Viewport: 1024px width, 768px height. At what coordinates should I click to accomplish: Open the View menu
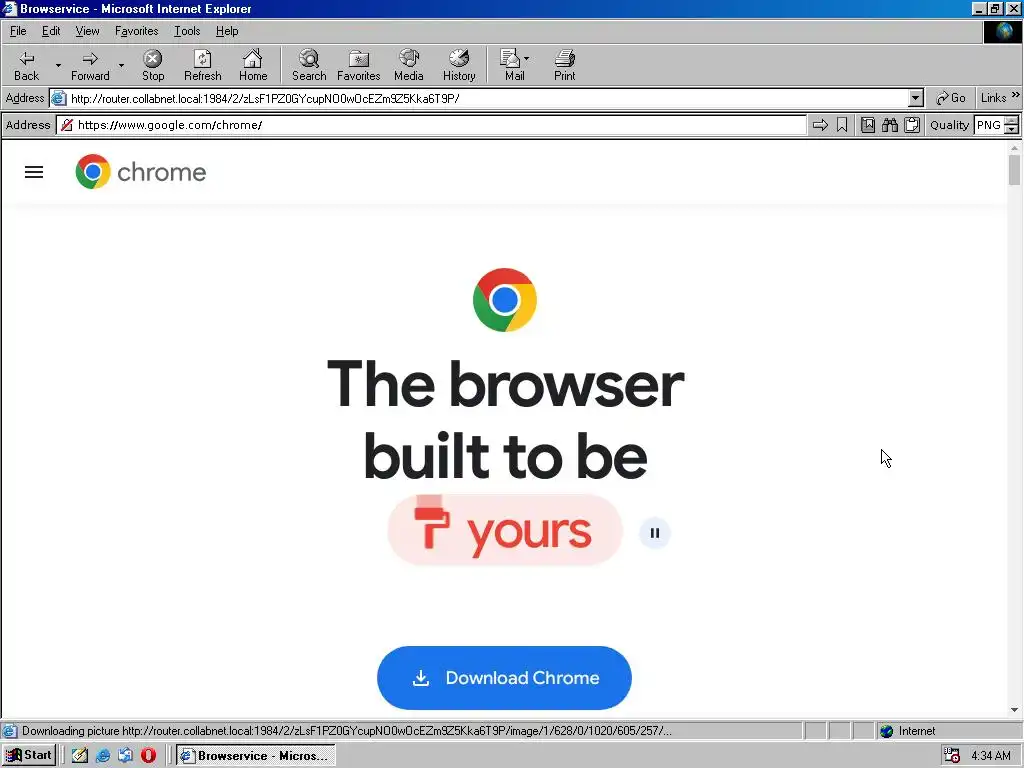(87, 31)
